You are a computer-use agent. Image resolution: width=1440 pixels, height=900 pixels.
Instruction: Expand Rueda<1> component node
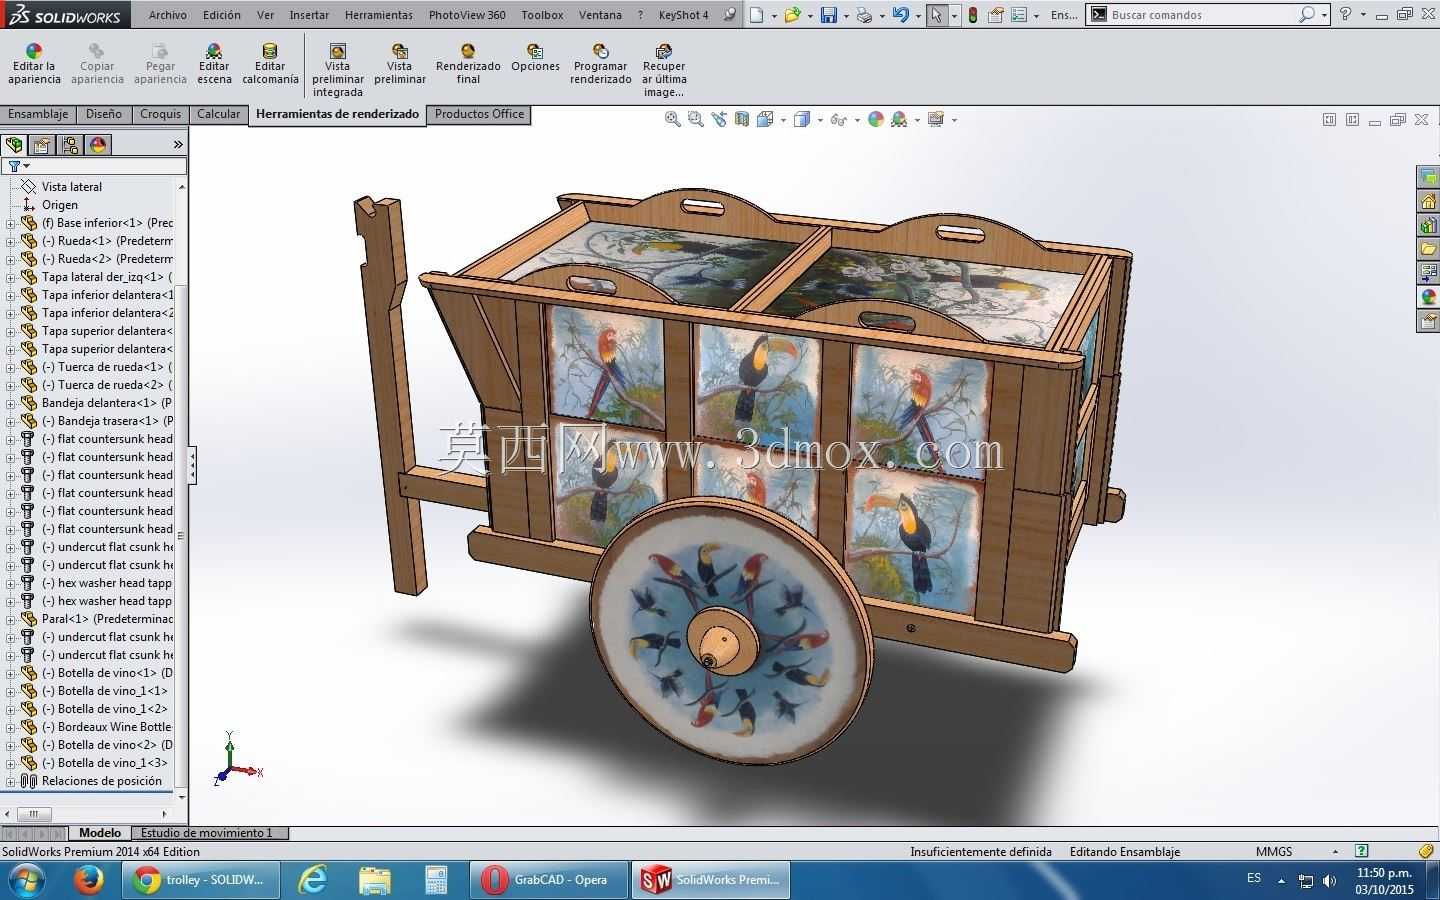coord(11,241)
